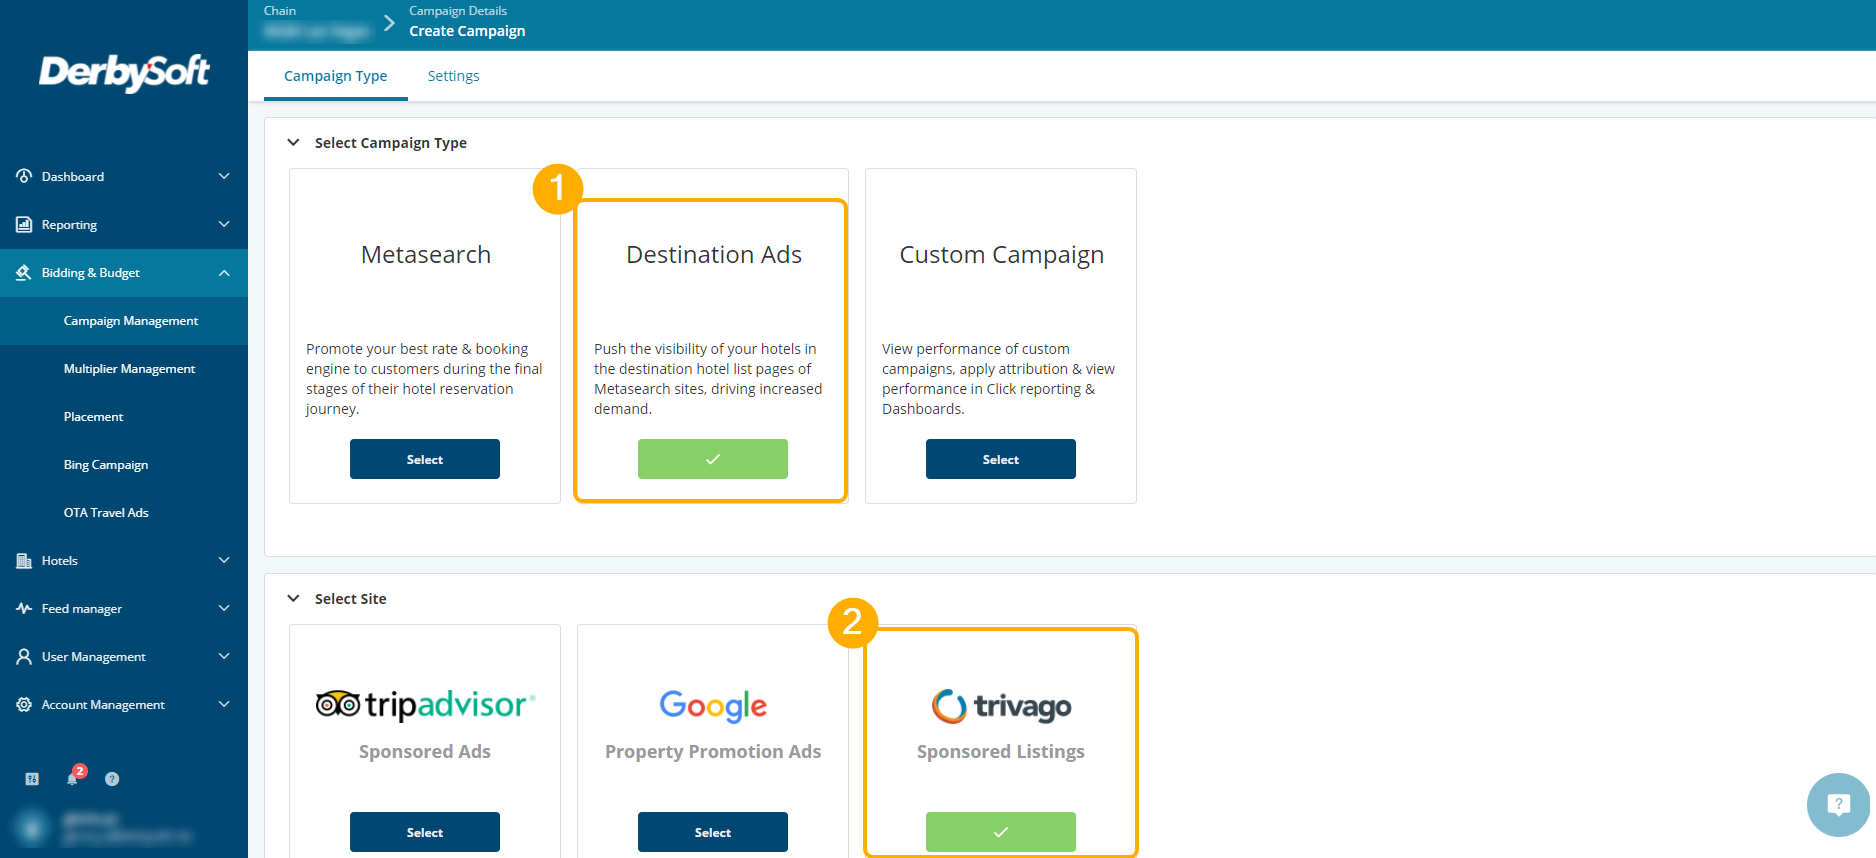This screenshot has width=1876, height=858.
Task: Click the User Management person icon
Action: point(24,656)
